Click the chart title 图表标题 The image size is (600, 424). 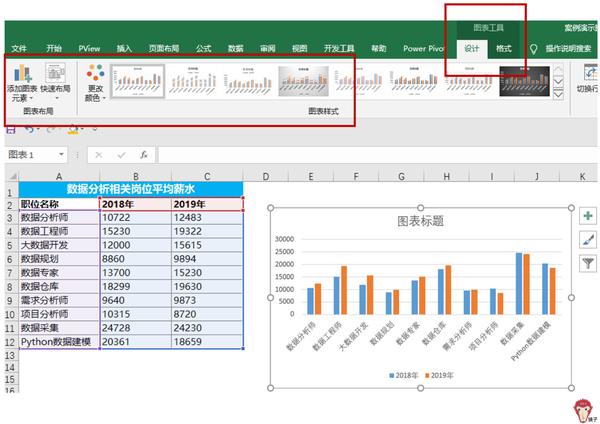(x=421, y=221)
